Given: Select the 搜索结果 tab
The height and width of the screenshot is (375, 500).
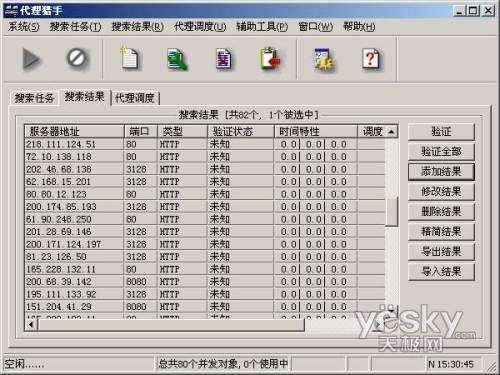Looking at the screenshot, I should [x=85, y=97].
